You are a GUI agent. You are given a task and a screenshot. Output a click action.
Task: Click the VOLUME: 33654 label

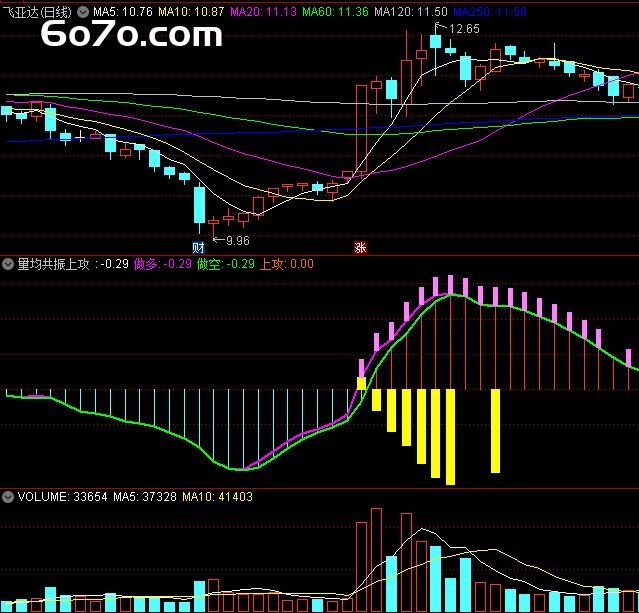coord(62,497)
